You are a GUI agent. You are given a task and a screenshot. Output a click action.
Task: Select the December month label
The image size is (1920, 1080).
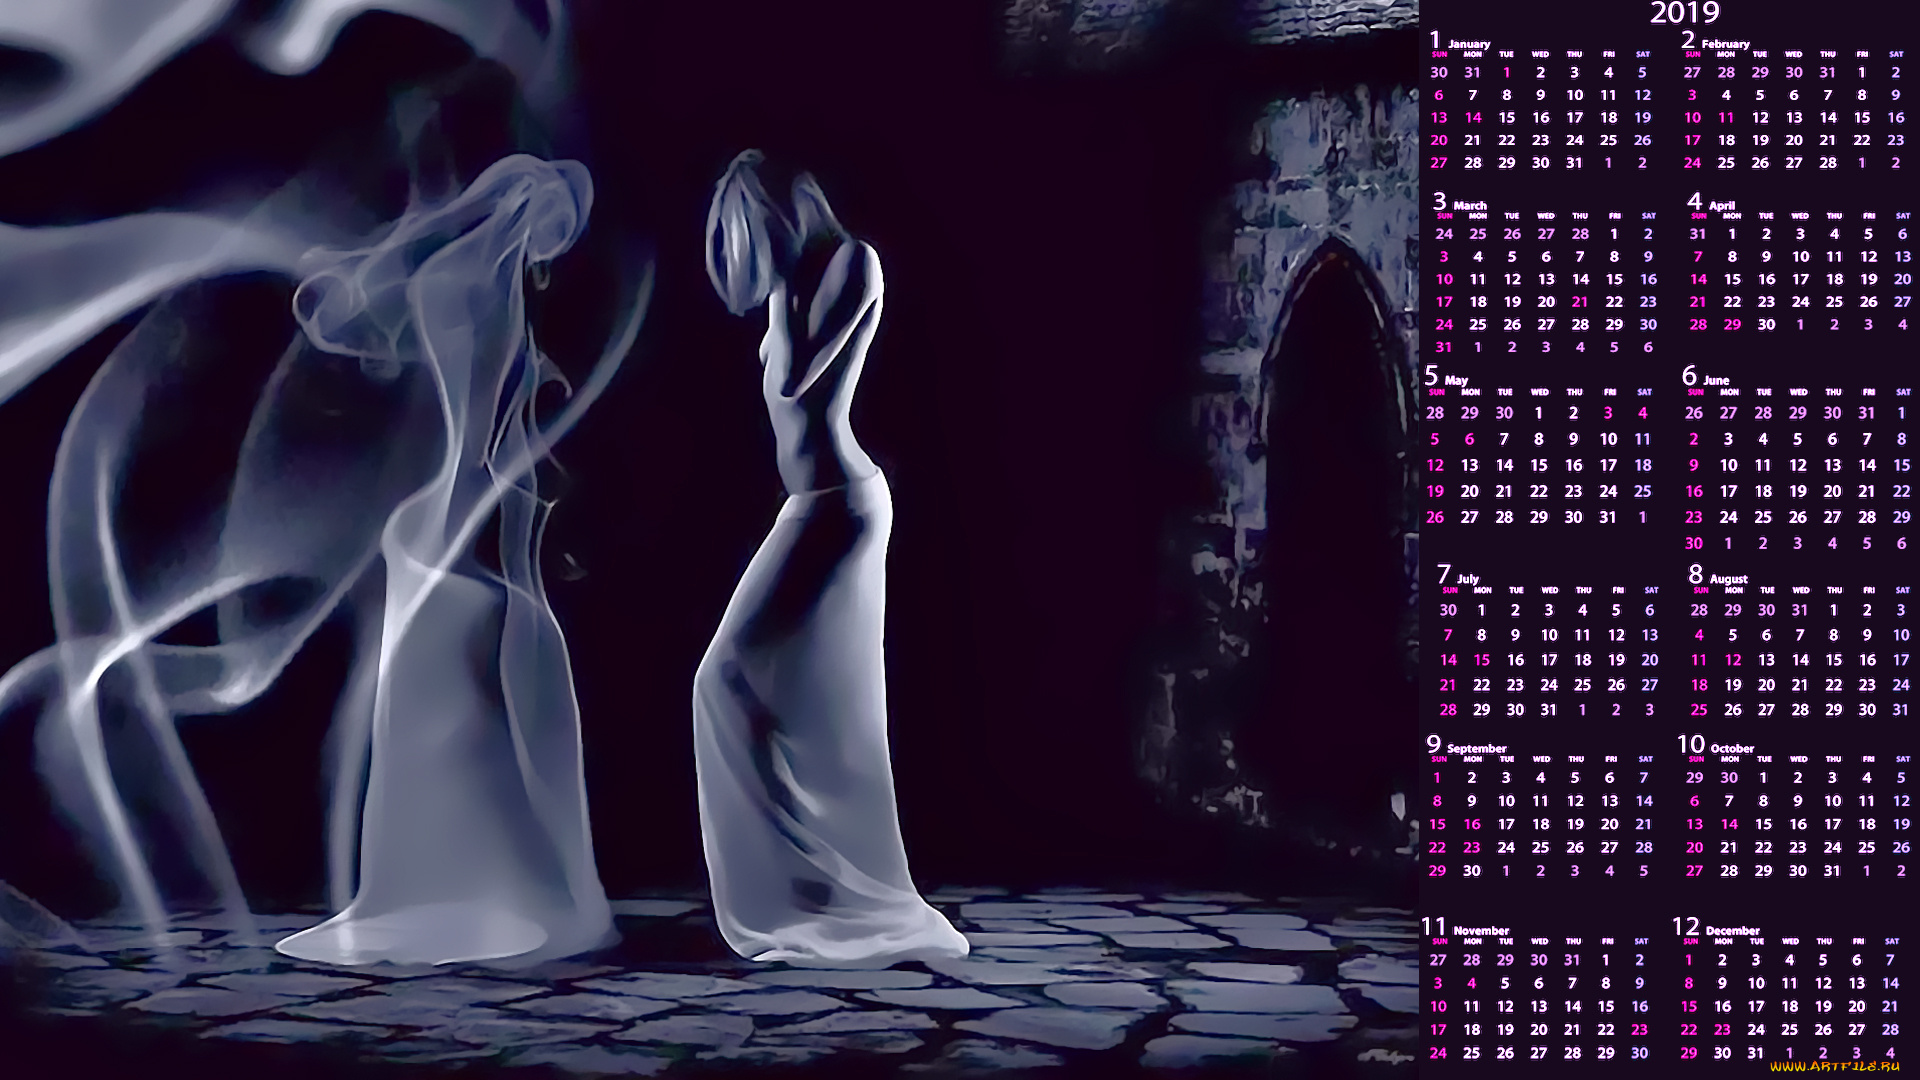[1732, 930]
